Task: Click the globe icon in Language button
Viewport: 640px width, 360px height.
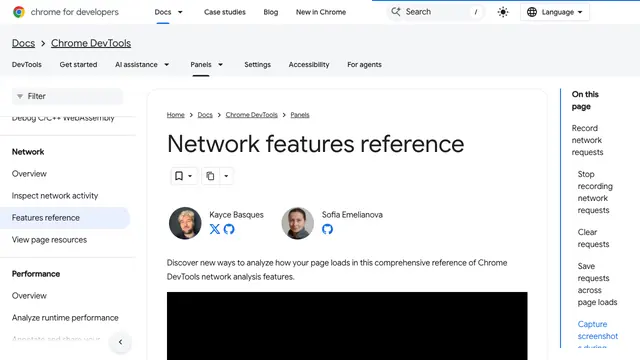Action: pos(532,12)
